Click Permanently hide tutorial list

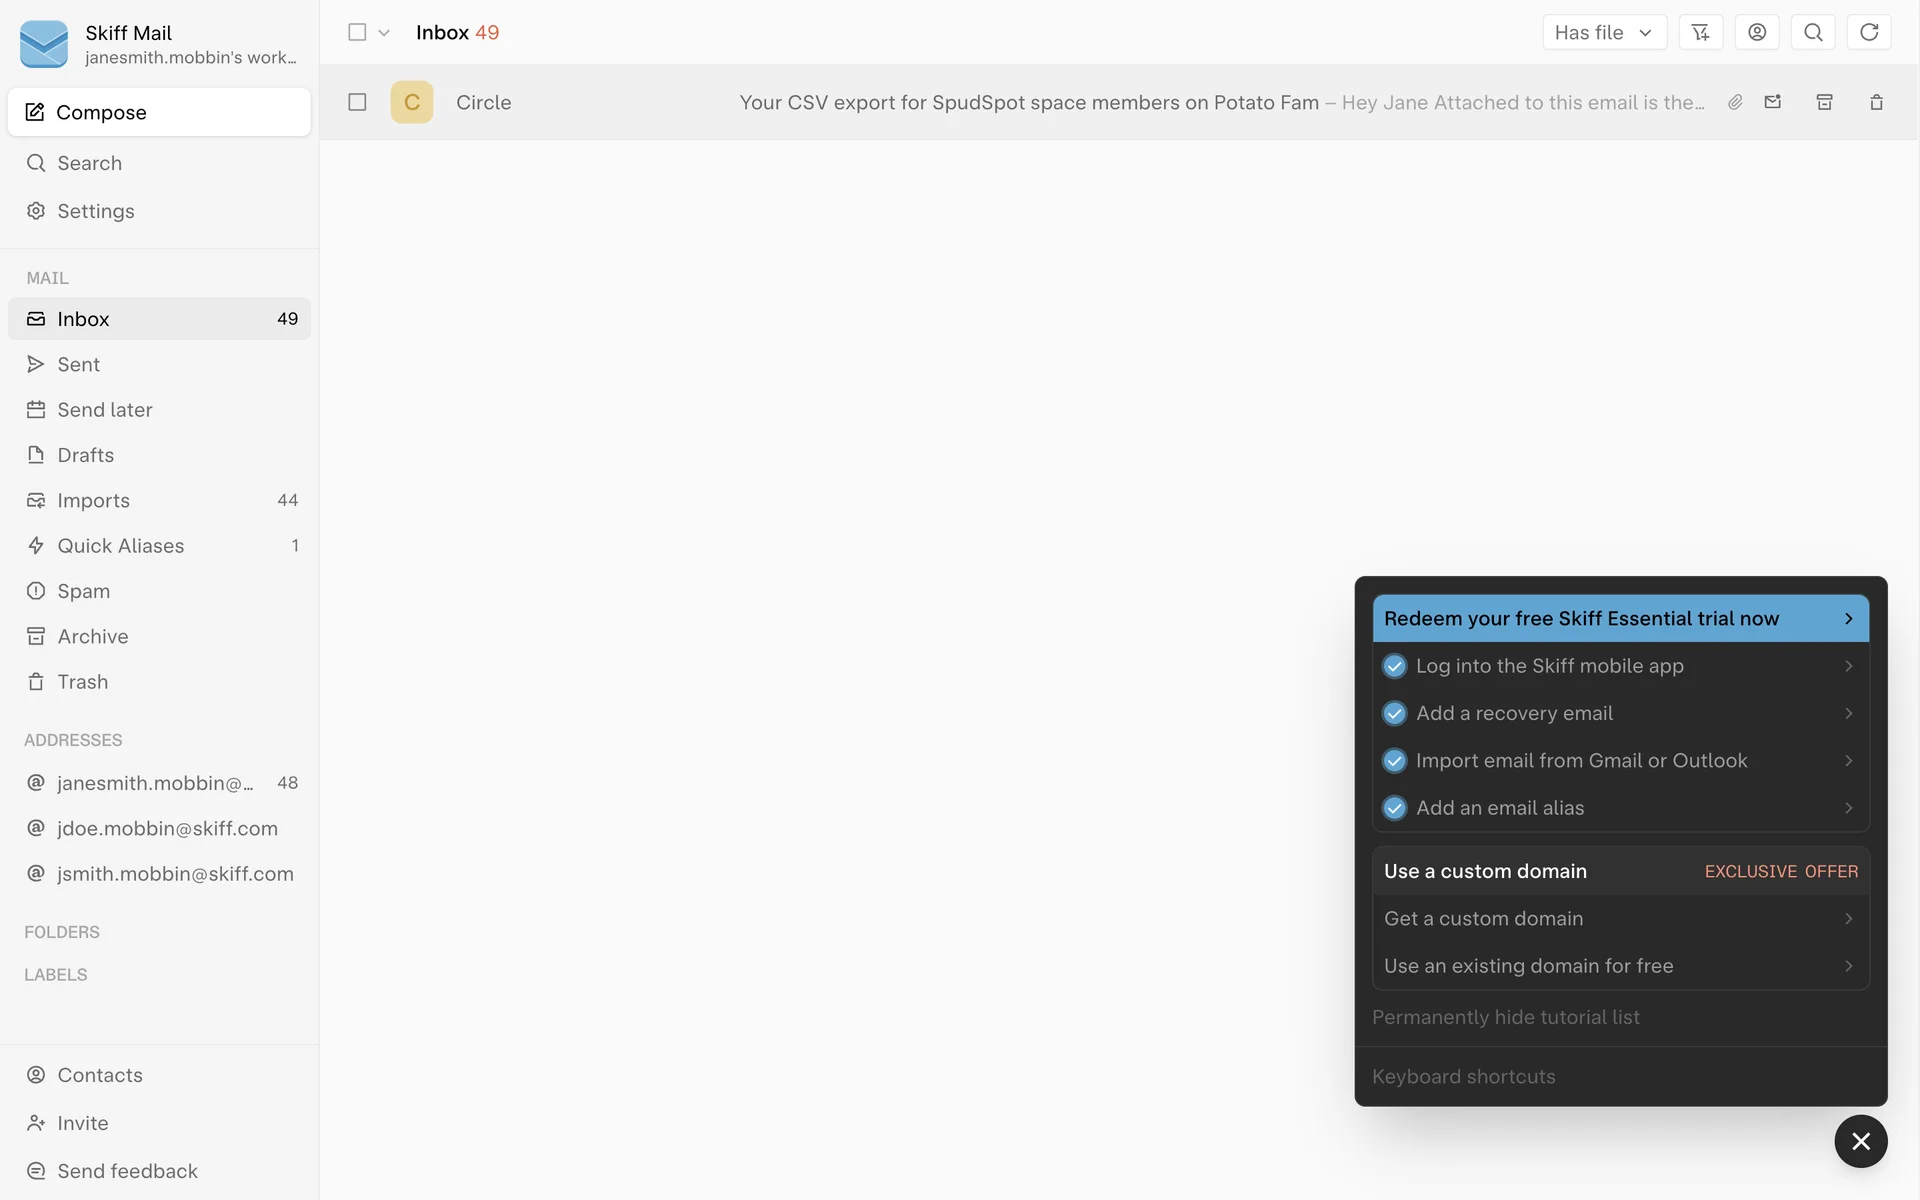point(1505,1017)
